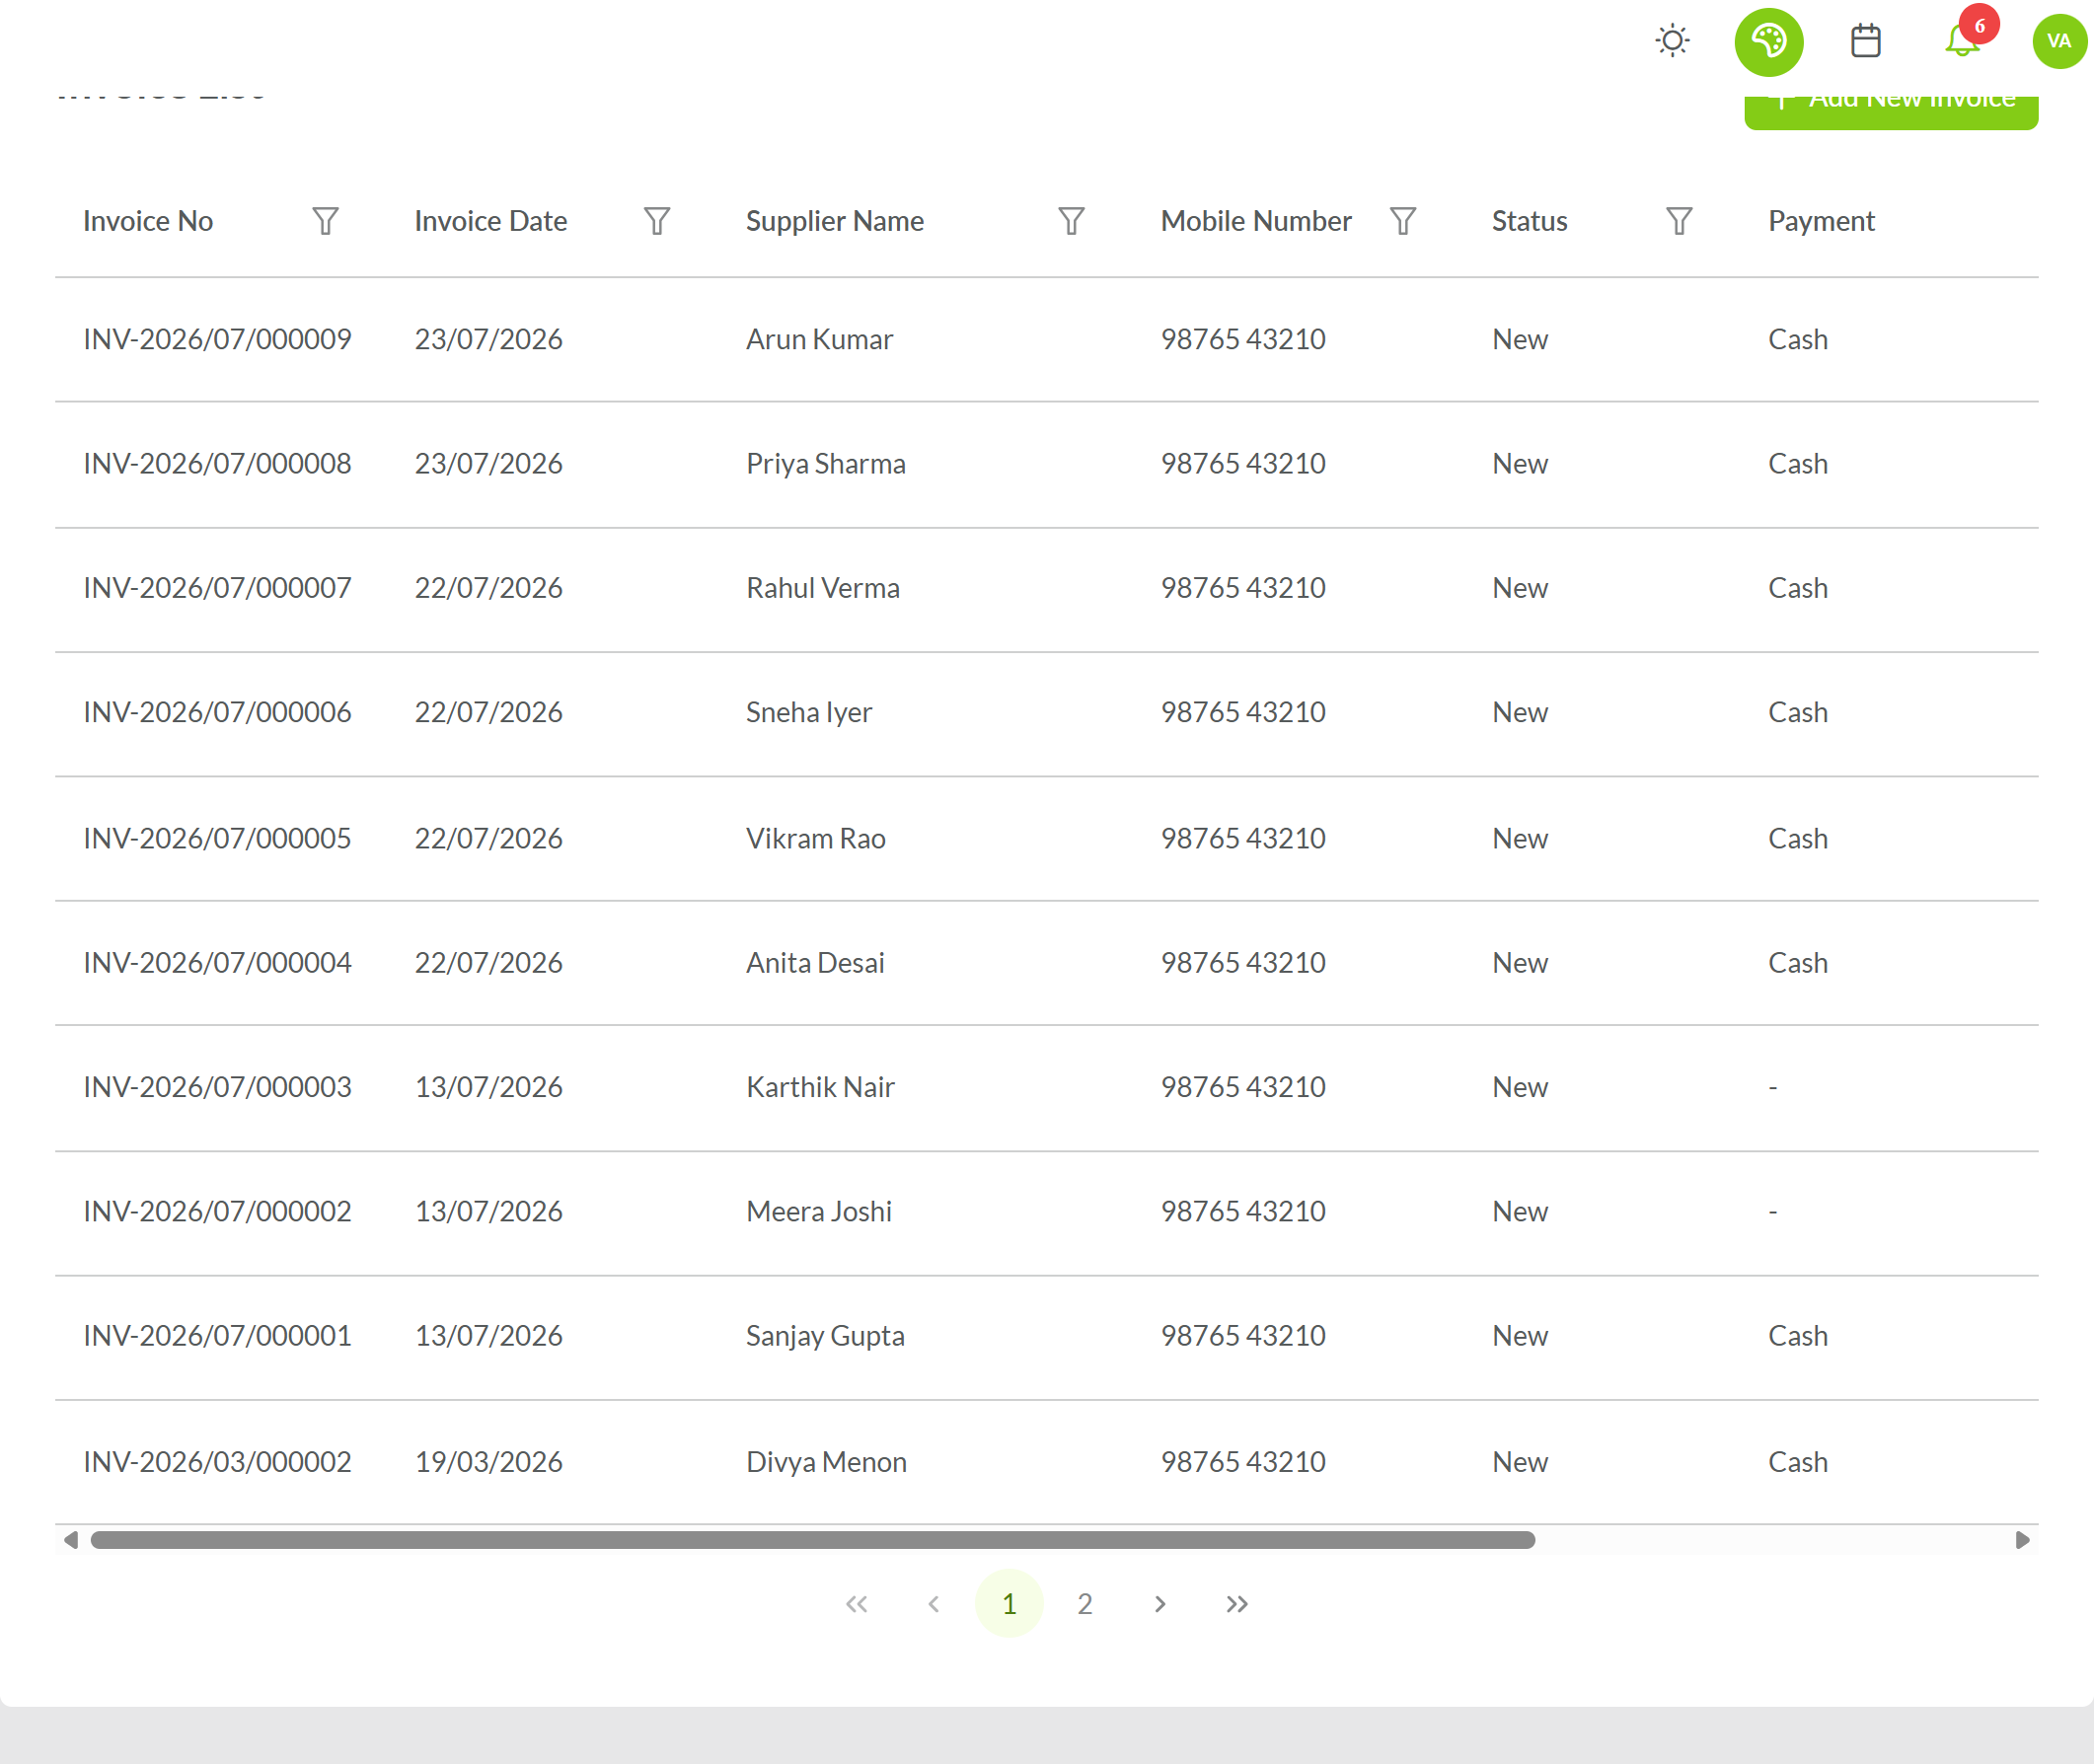Open the calendar icon in header
This screenshot has height=1764, width=2094.
[x=1865, y=41]
